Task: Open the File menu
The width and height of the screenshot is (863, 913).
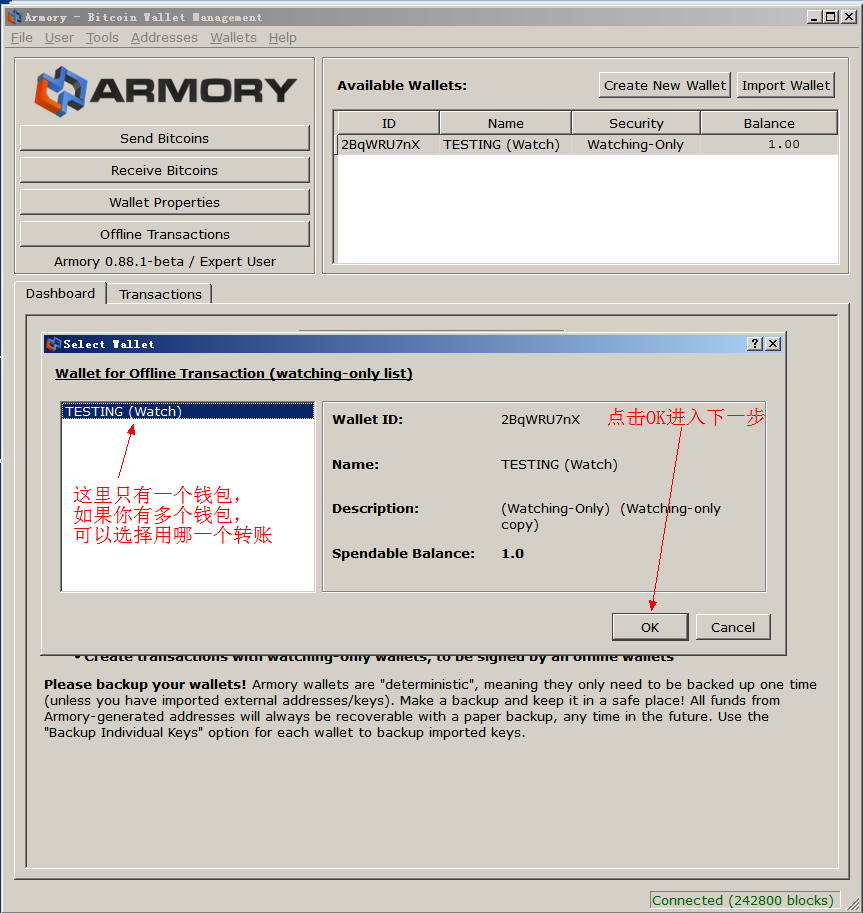Action: click(x=21, y=38)
